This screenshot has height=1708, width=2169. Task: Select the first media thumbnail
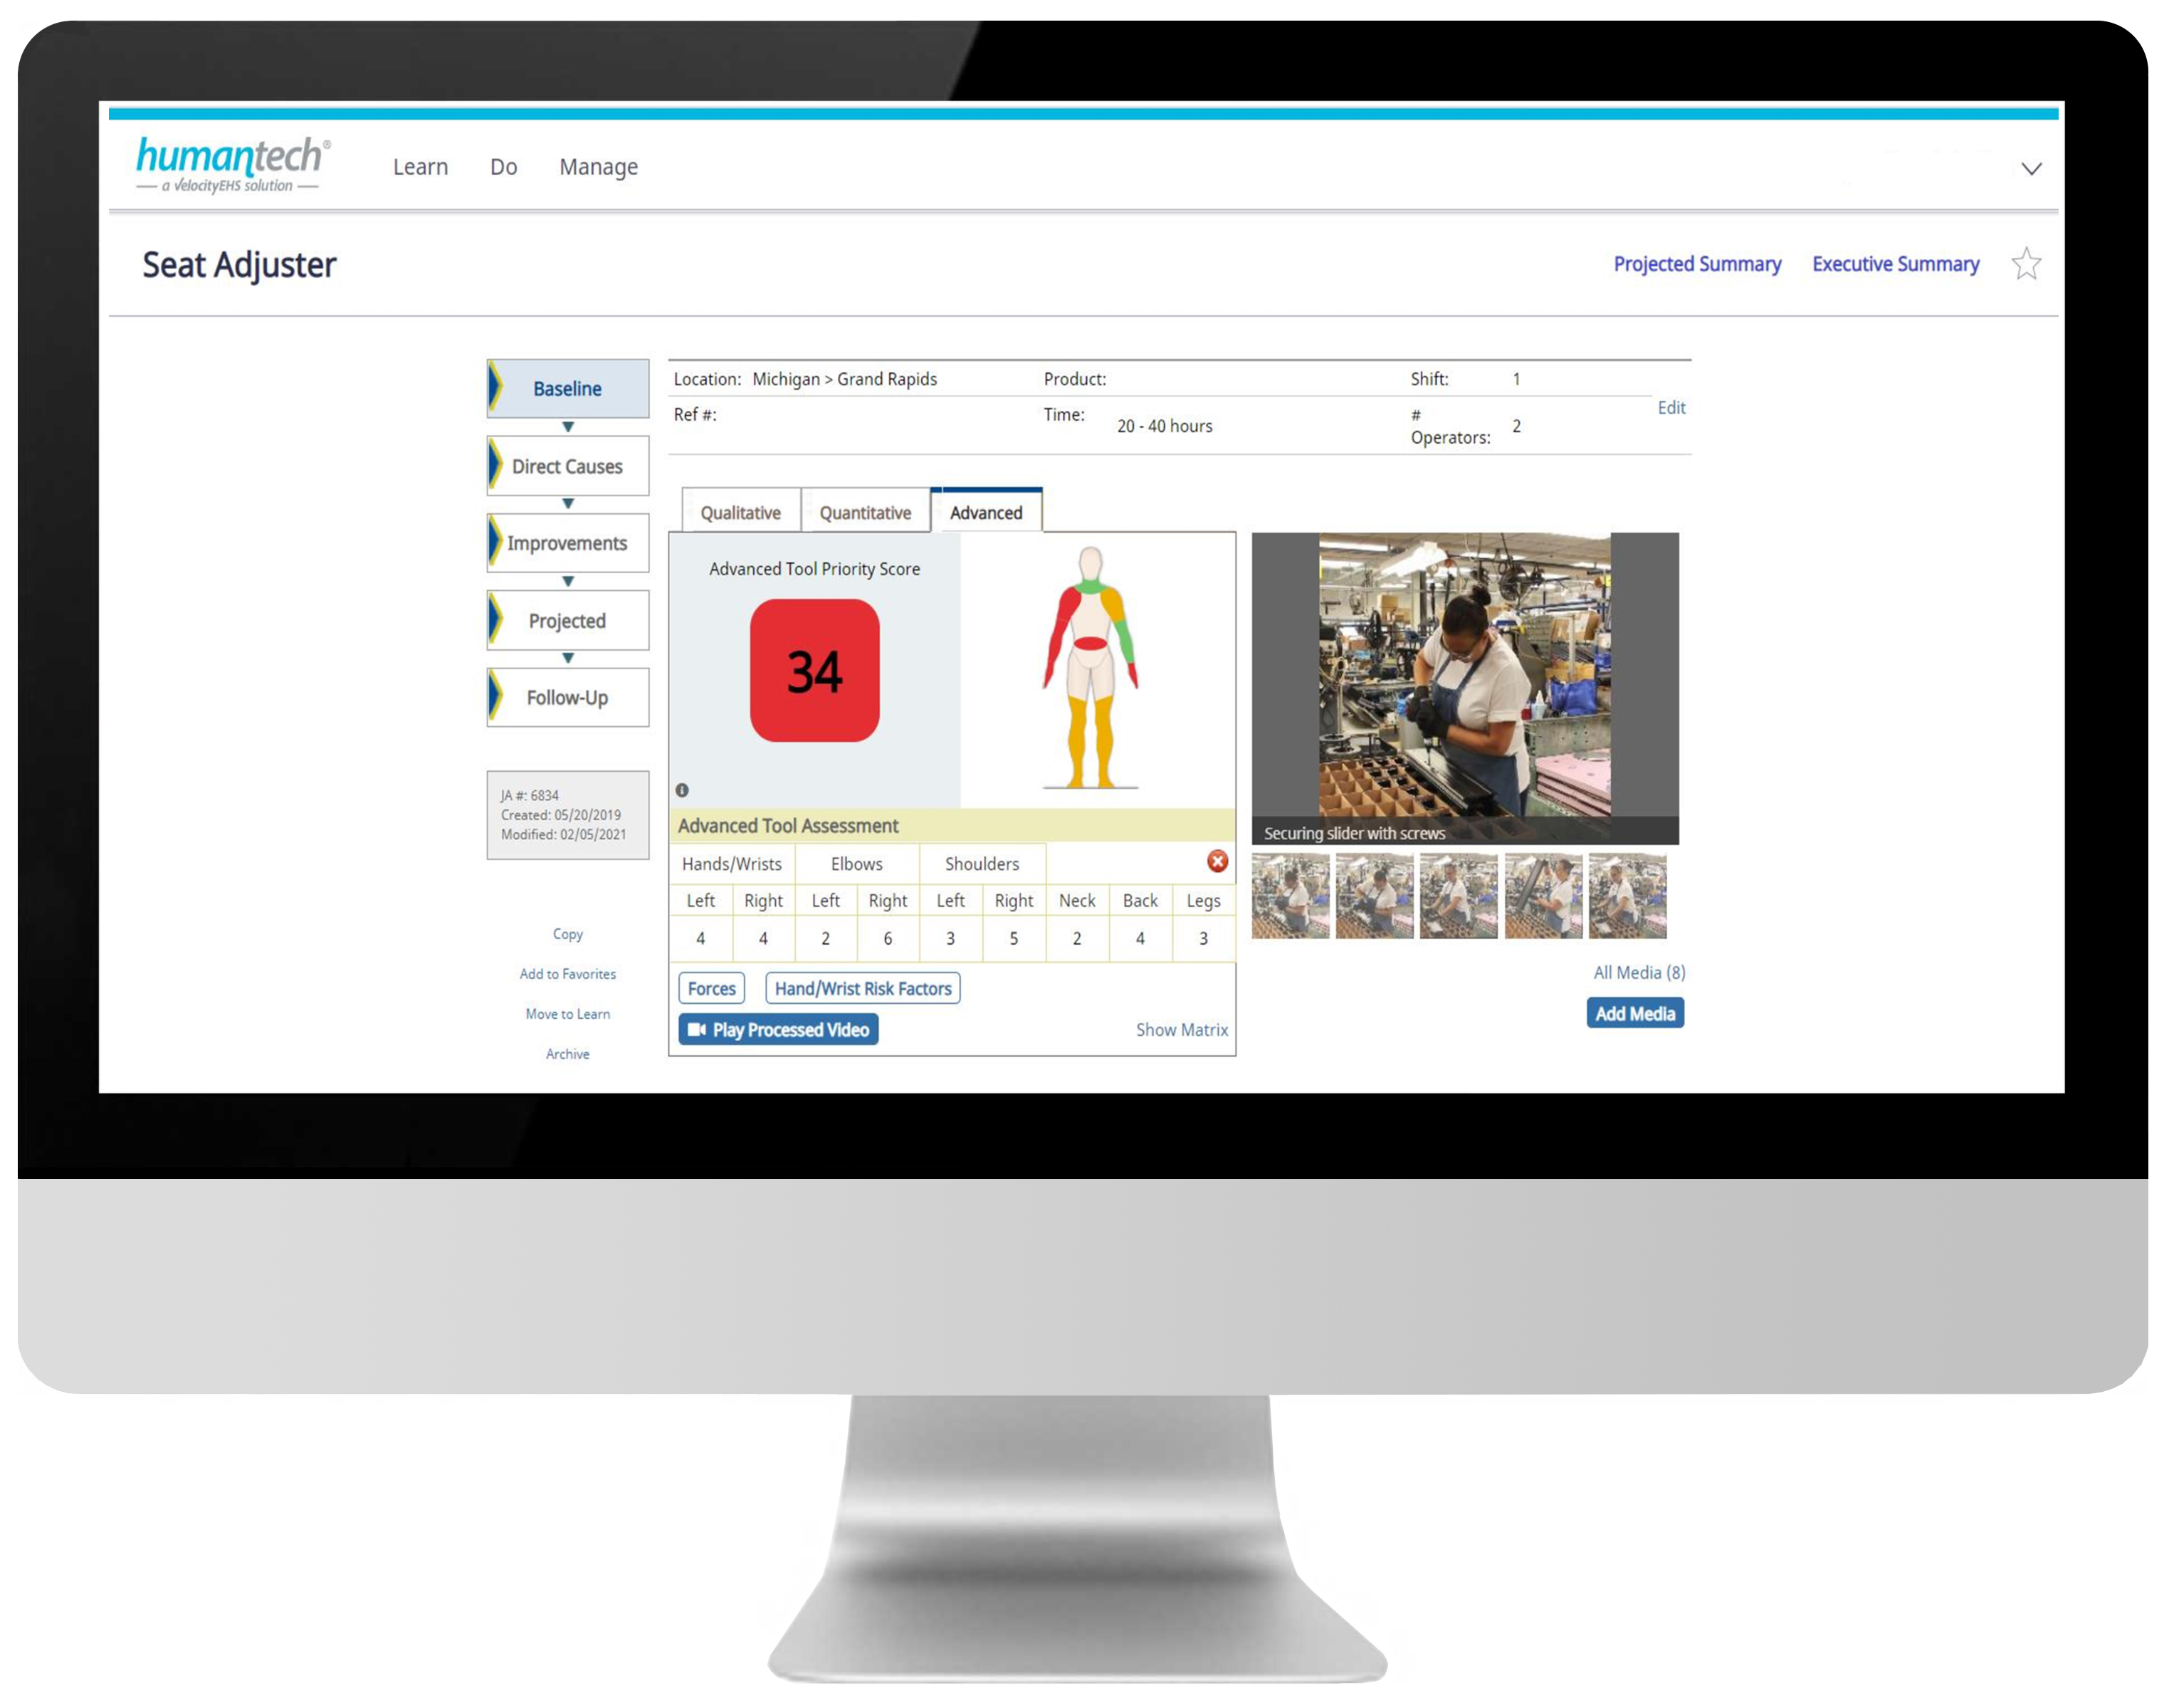pyautogui.click(x=1290, y=896)
